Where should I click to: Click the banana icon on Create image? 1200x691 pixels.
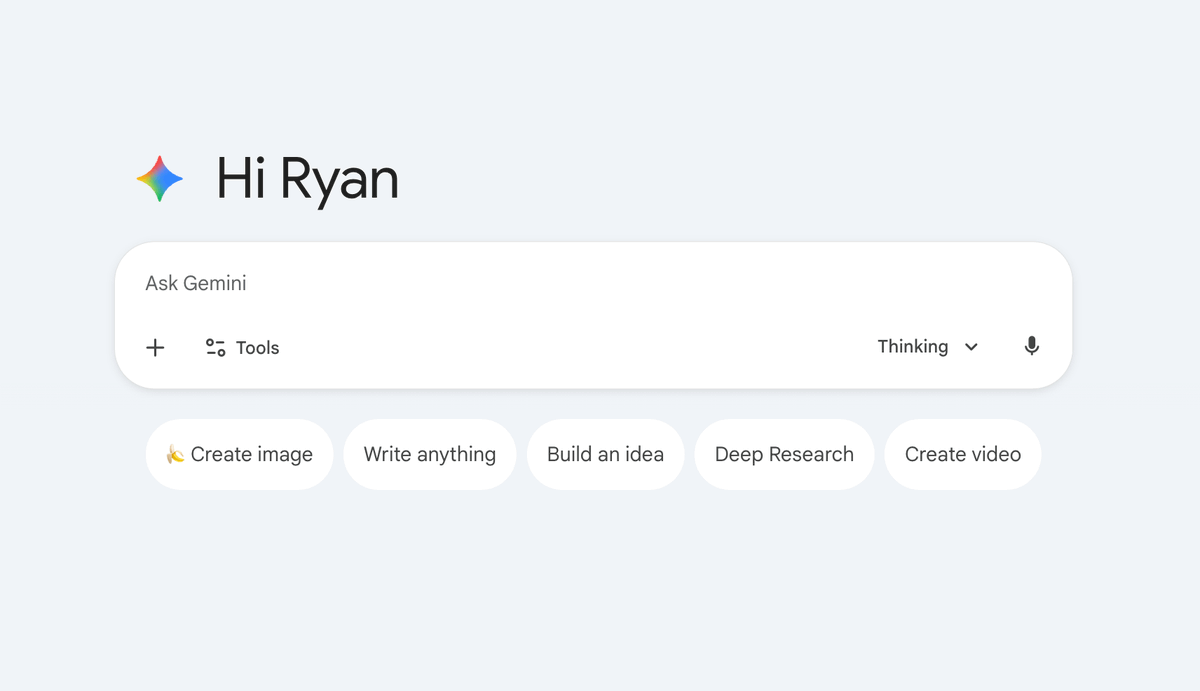click(x=175, y=454)
